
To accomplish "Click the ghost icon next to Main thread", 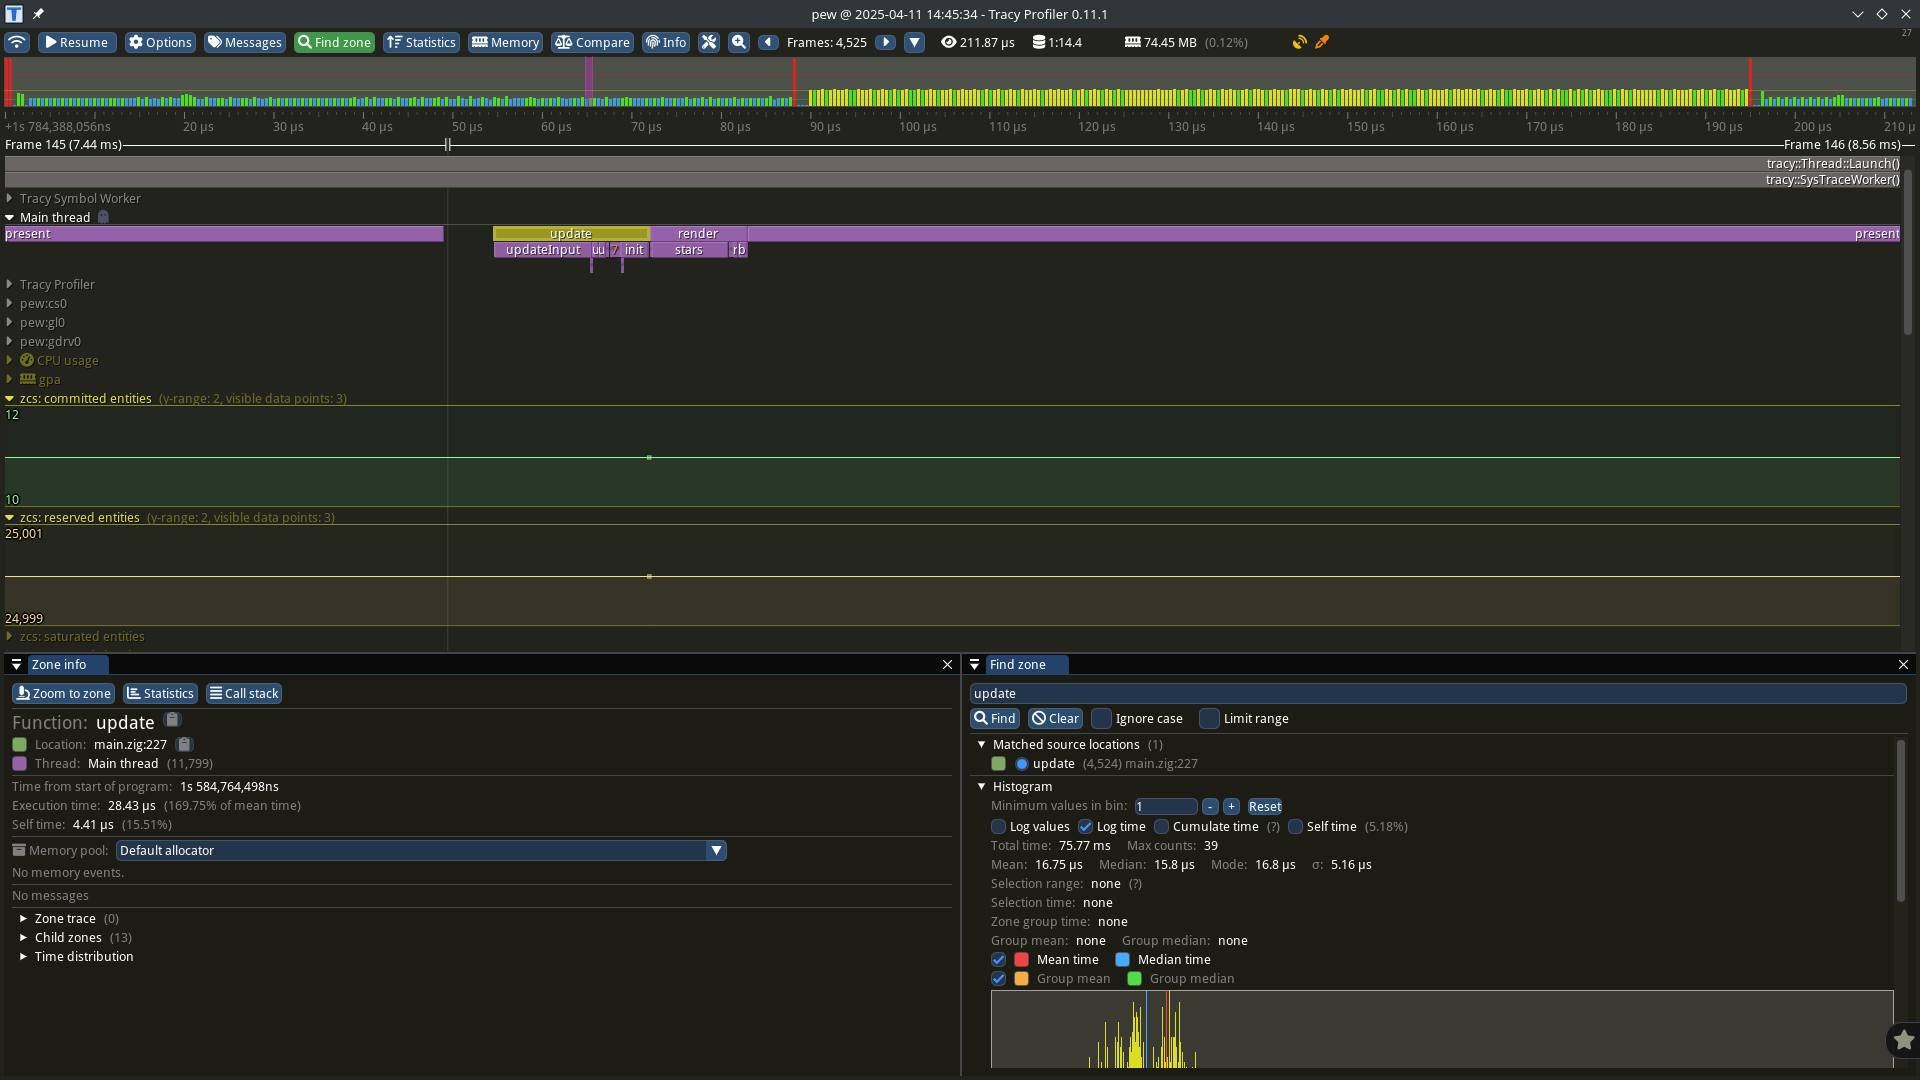I will click(103, 217).
